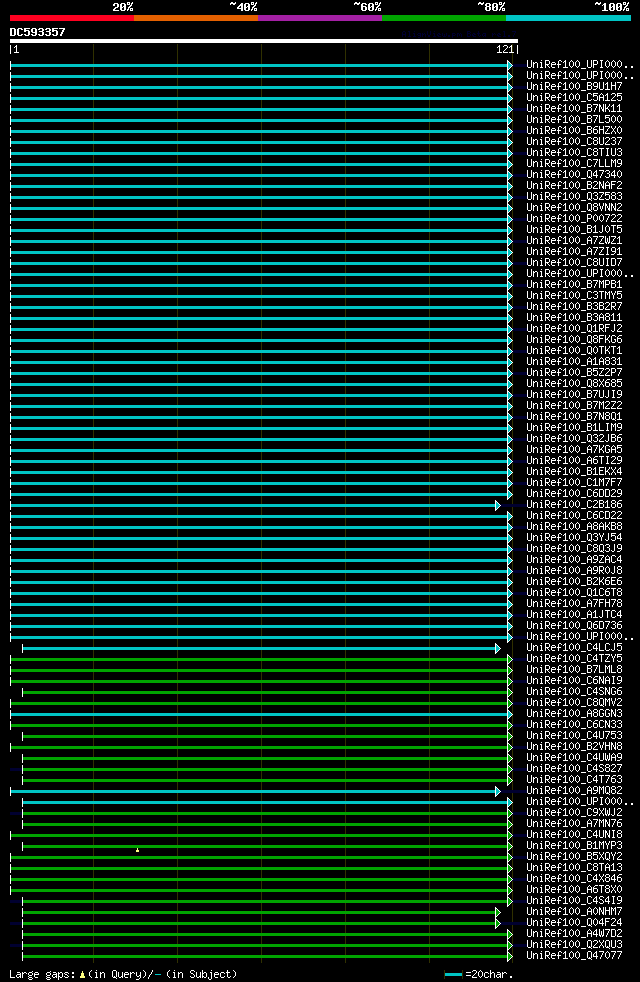This screenshot has width=640, height=982.
Task: Open hit UniRef100_C8U237
Action: click(574, 142)
